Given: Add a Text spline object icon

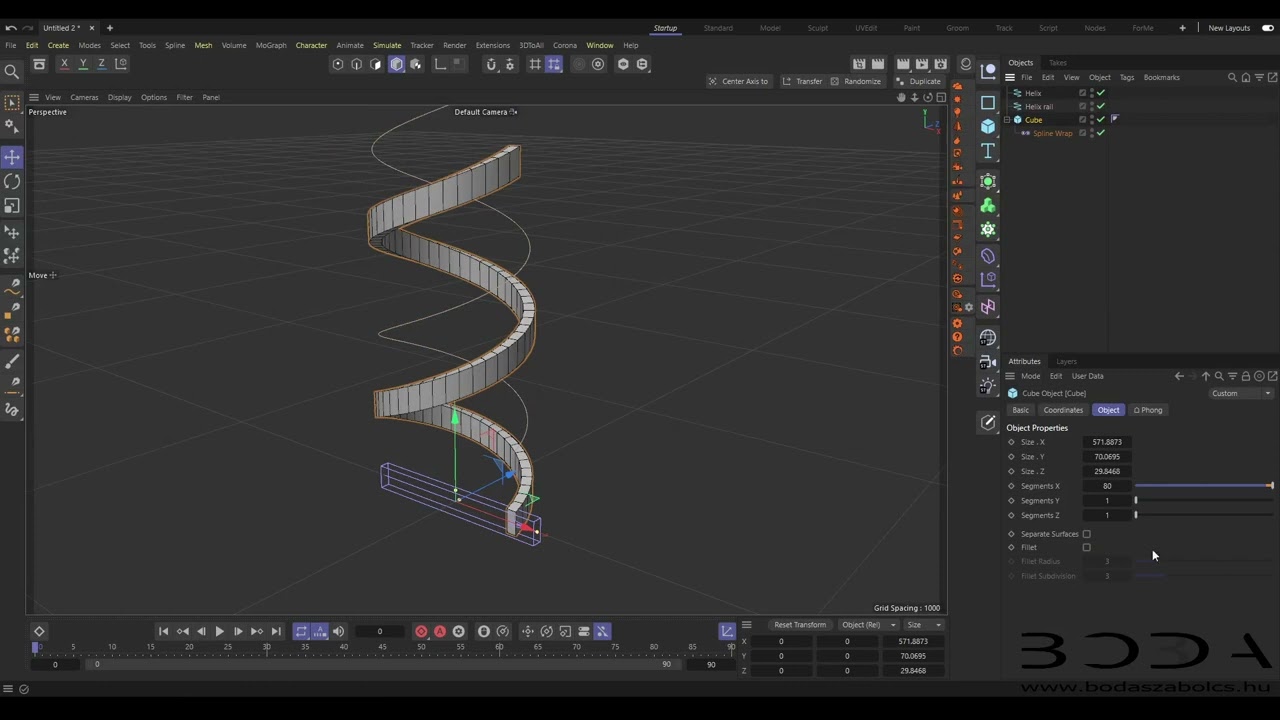Looking at the screenshot, I should 988,151.
